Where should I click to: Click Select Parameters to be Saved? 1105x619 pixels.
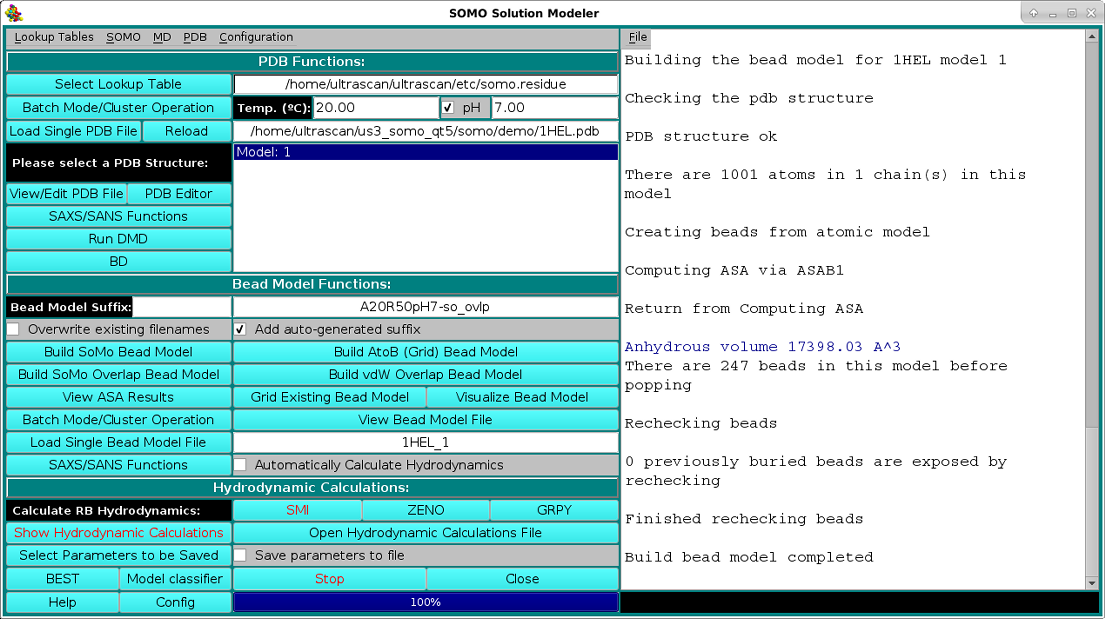point(118,556)
